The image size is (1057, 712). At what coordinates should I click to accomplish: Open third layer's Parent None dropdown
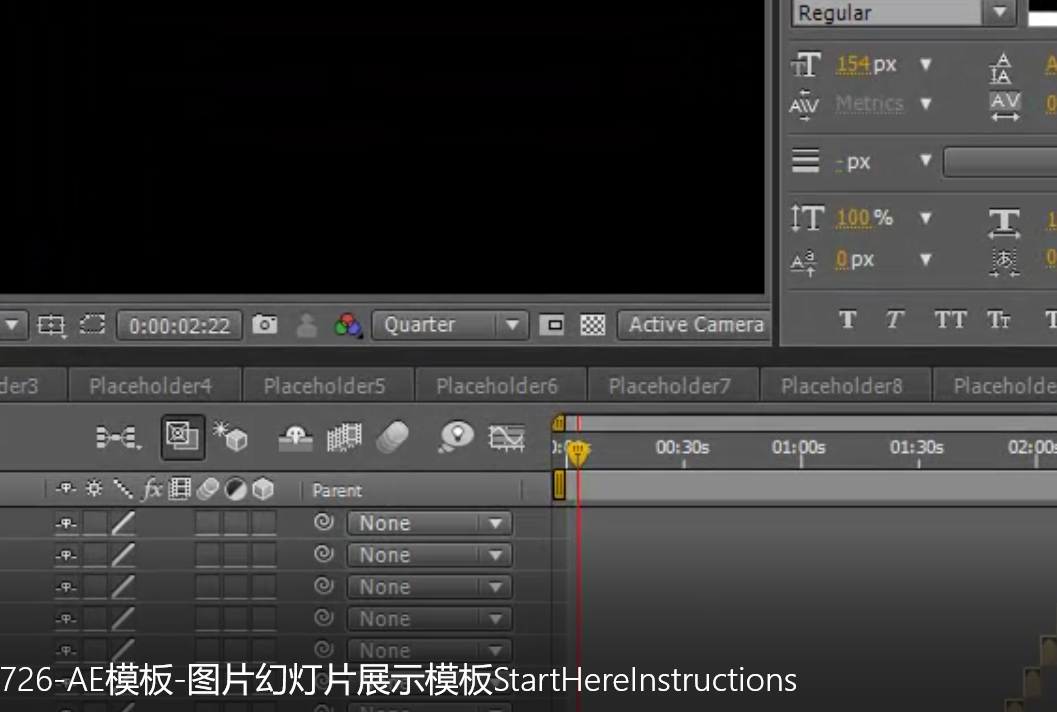[x=429, y=587]
